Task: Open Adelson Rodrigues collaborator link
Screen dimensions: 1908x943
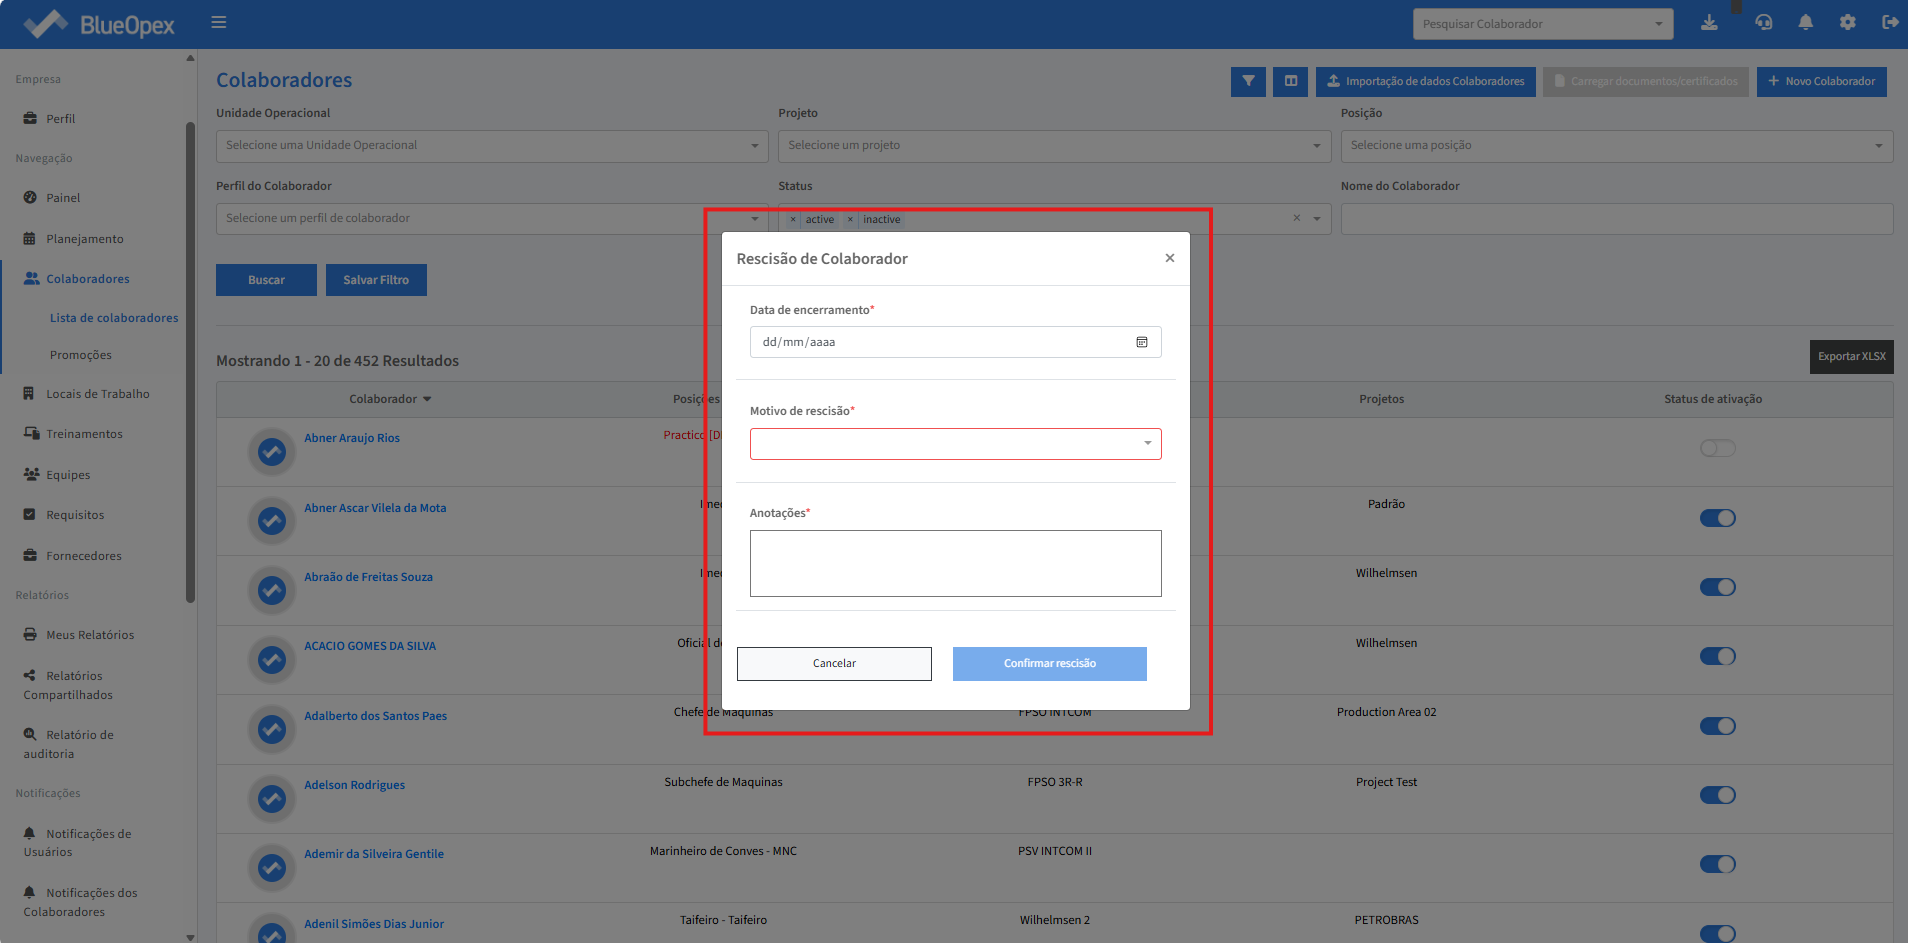Action: click(355, 785)
